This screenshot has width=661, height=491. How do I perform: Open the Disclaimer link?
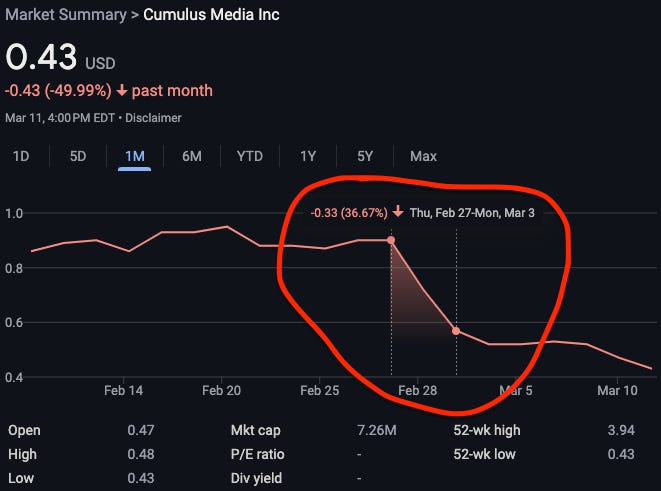153,118
